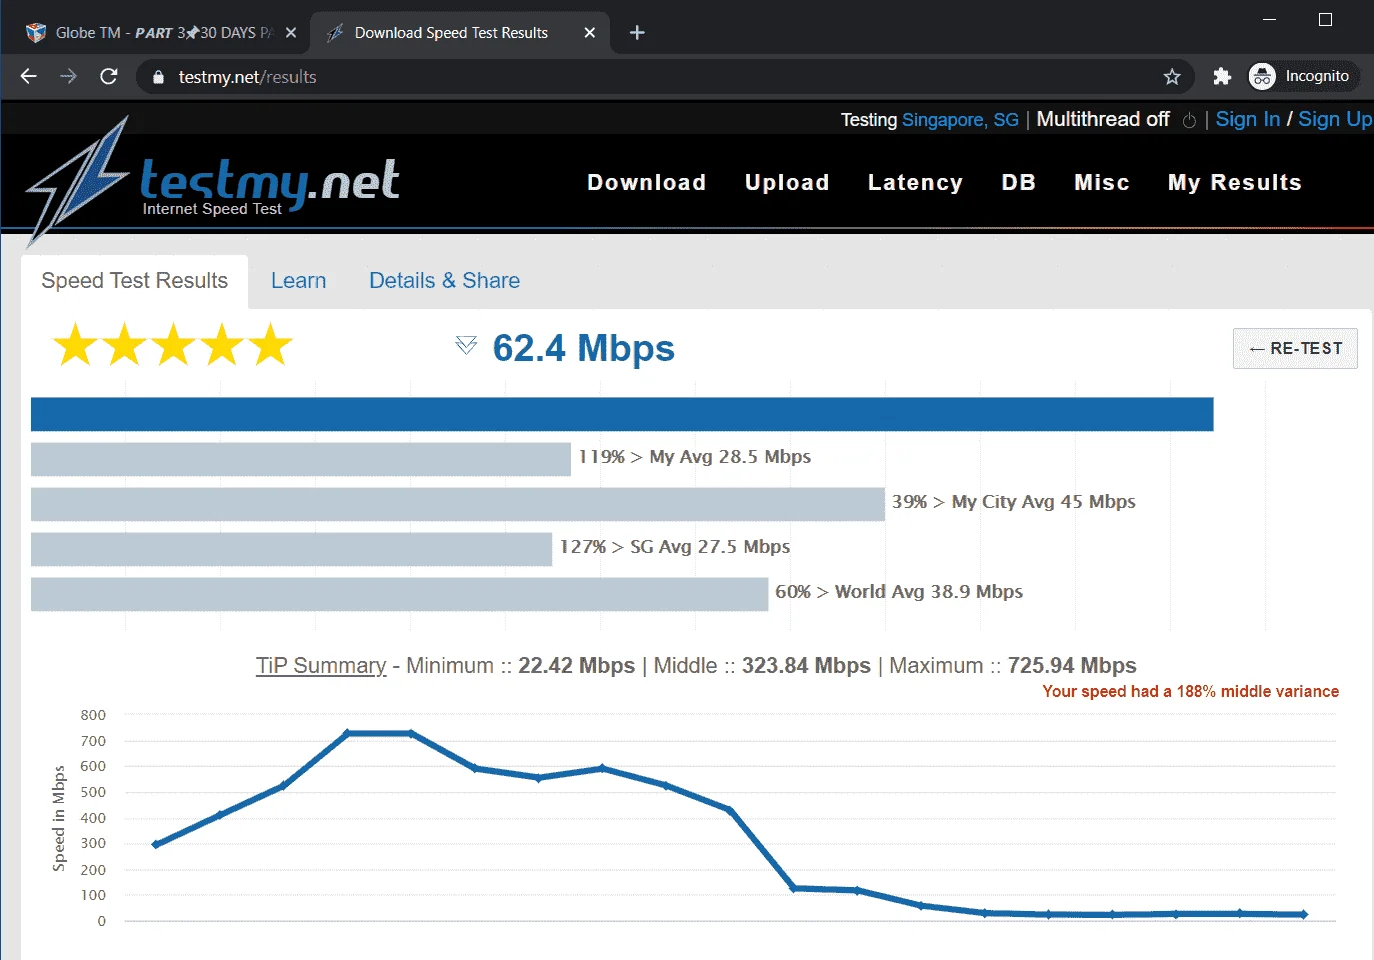Go back with the browser back arrow
This screenshot has width=1374, height=960.
(28, 76)
